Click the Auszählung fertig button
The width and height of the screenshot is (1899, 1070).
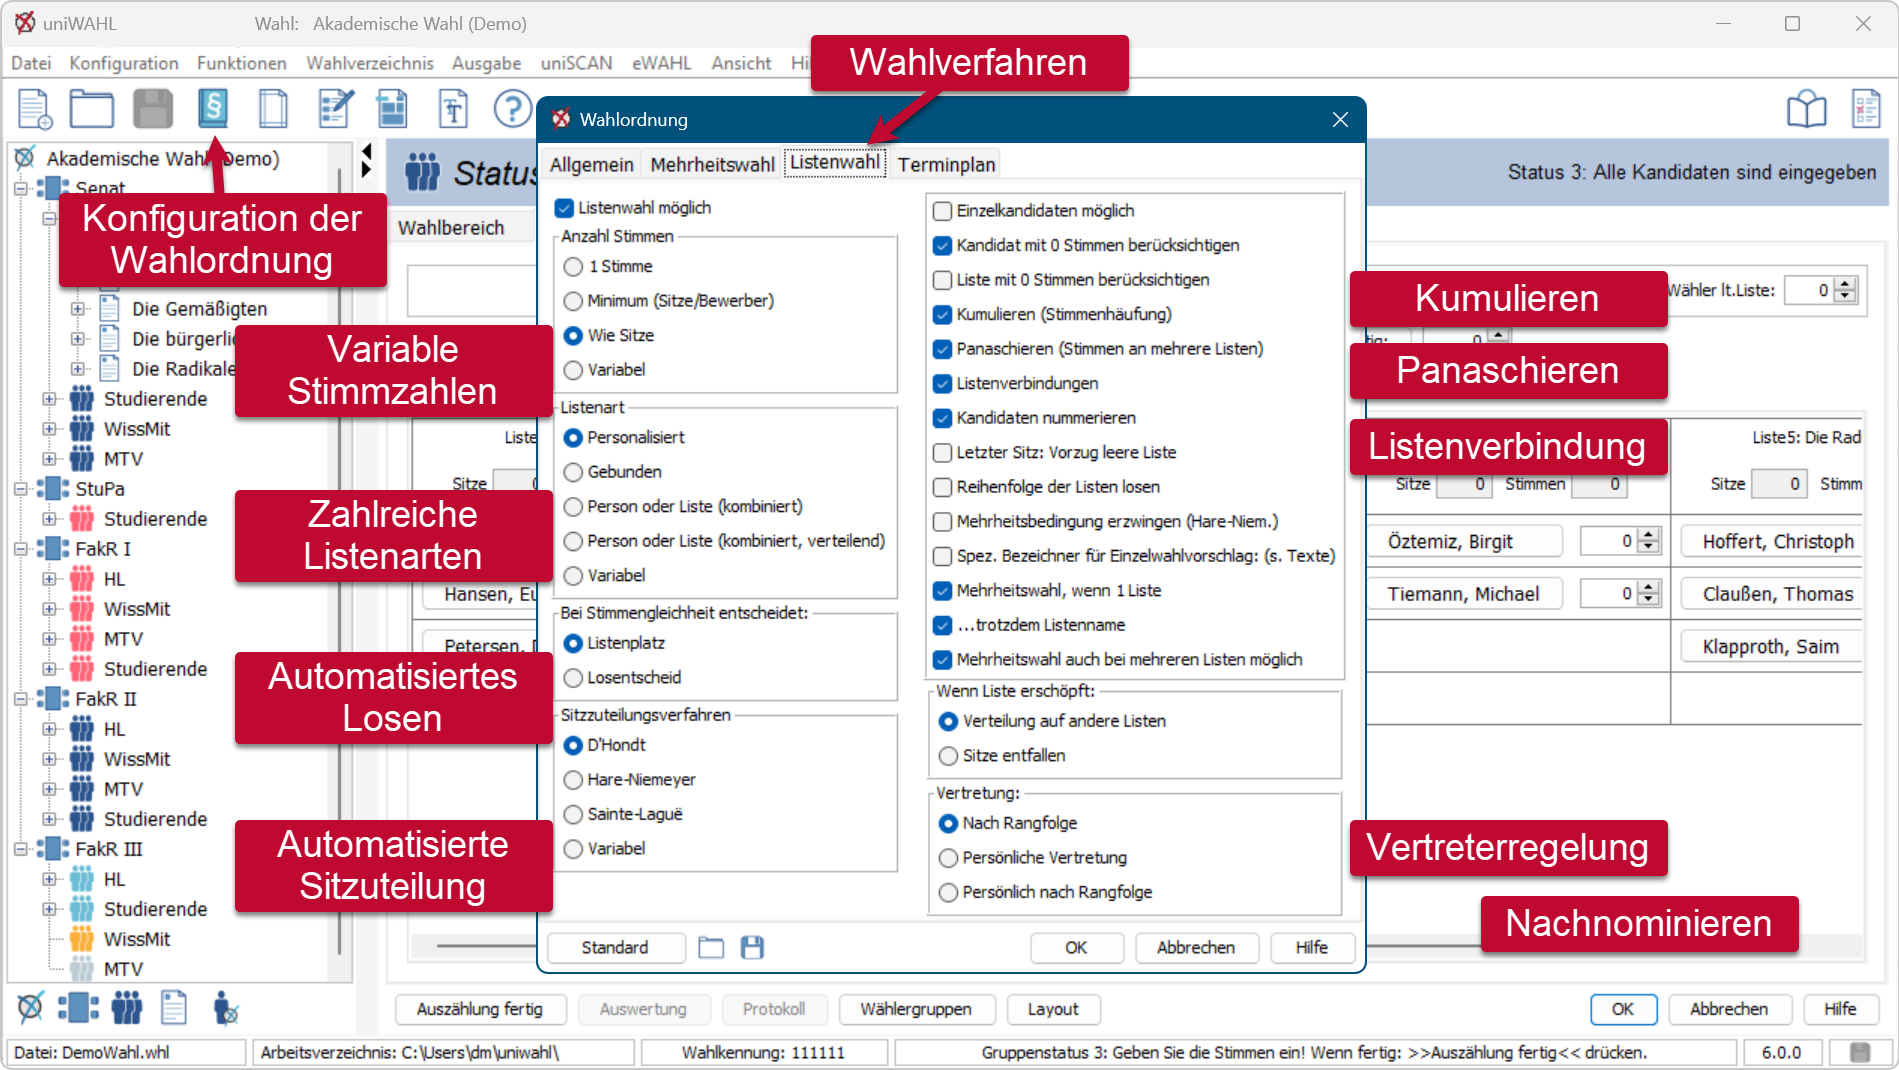click(480, 1010)
